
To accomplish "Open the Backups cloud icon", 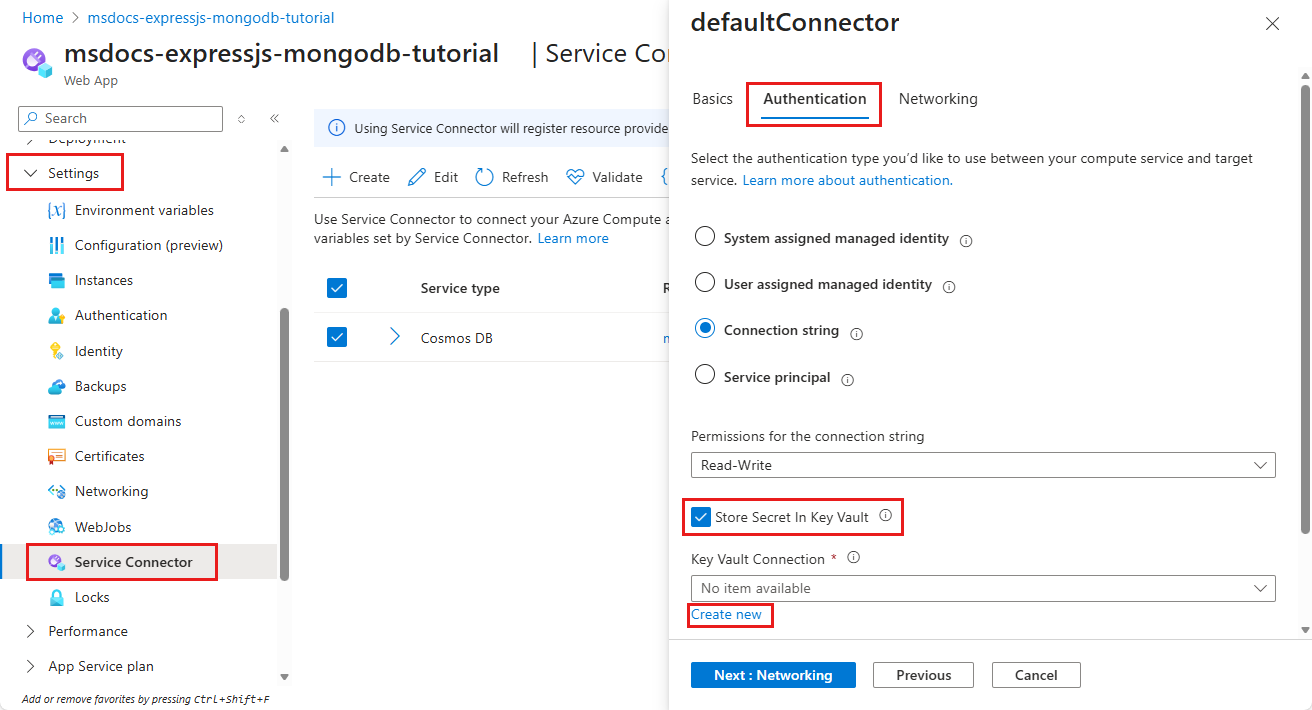I will pos(56,386).
